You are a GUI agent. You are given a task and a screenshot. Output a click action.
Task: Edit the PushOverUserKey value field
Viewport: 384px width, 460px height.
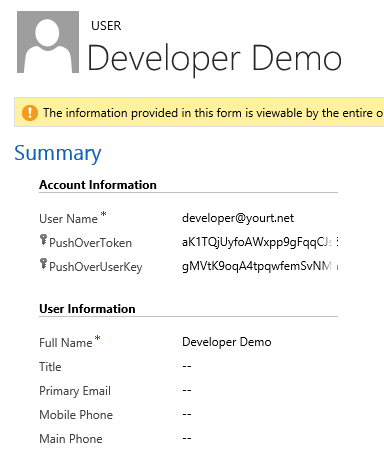[260, 266]
